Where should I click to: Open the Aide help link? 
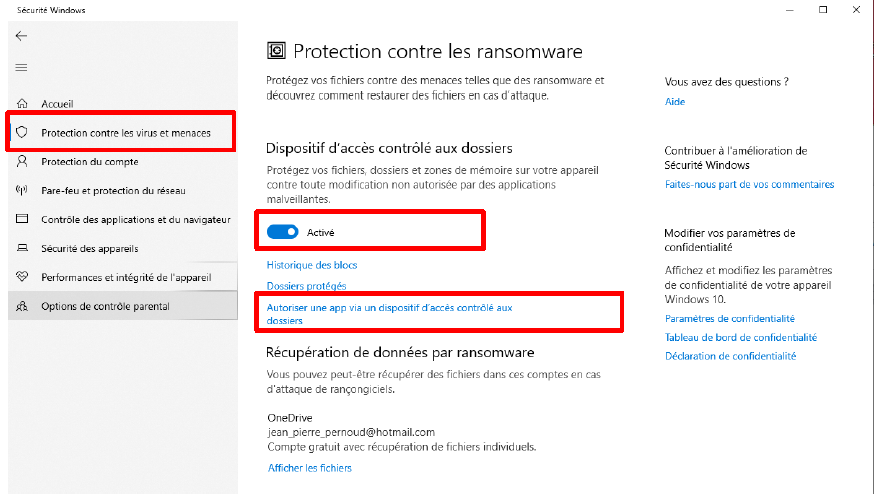click(674, 101)
